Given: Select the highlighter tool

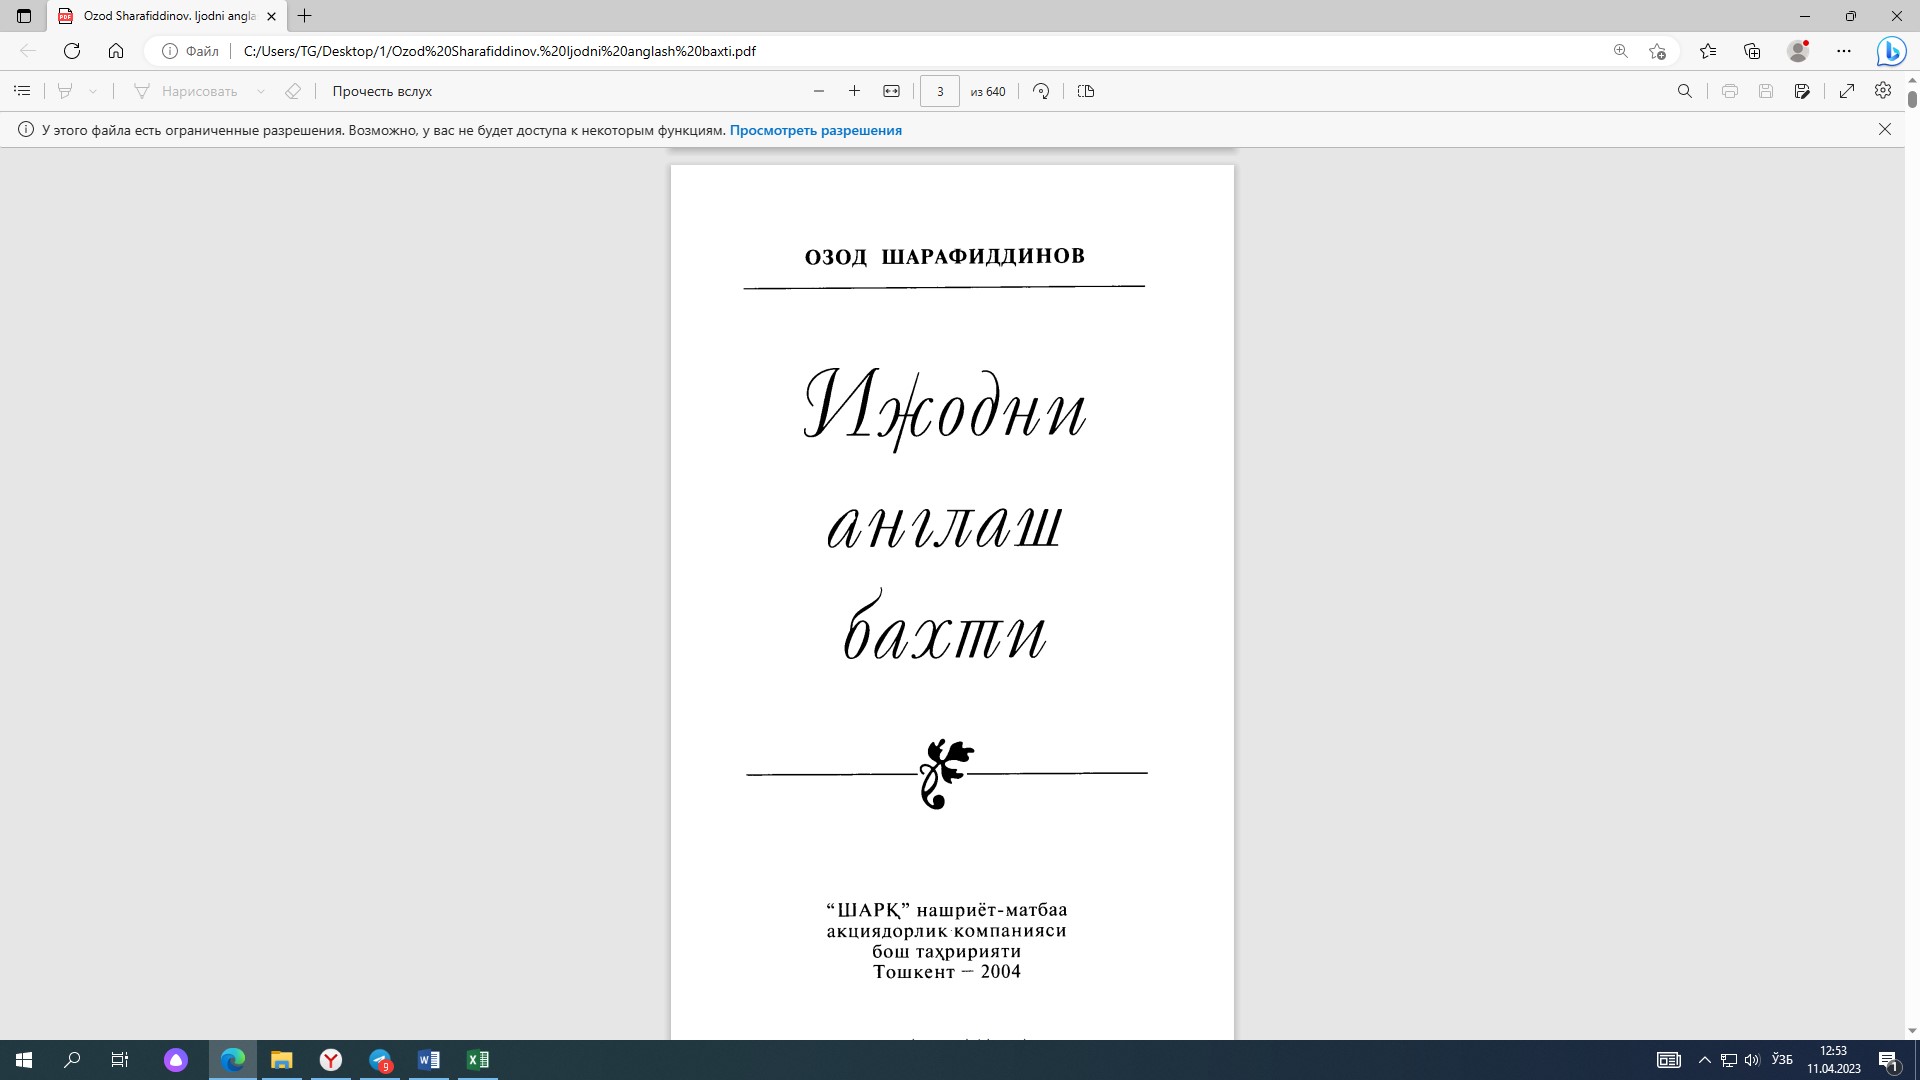Looking at the screenshot, I should pyautogui.click(x=64, y=91).
